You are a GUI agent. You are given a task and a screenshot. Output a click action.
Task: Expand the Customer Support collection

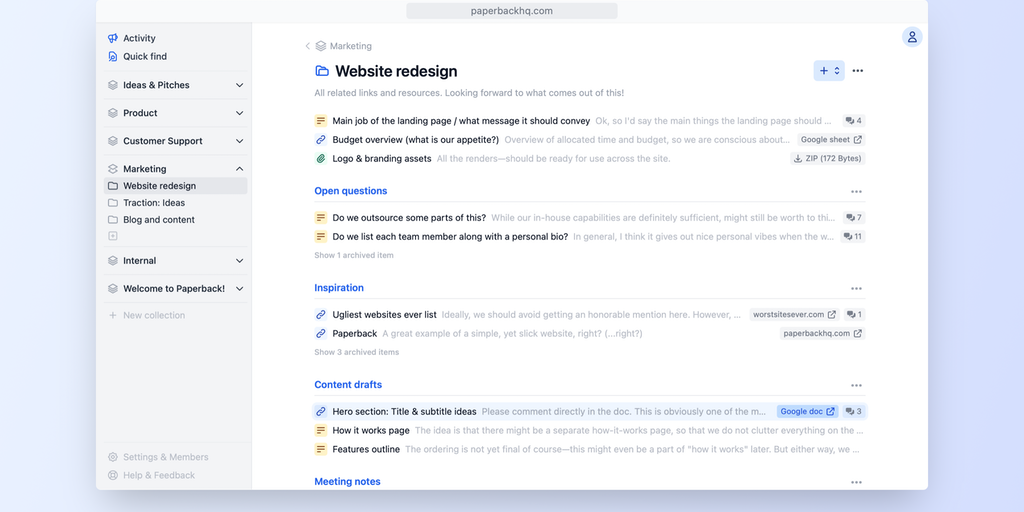(239, 141)
